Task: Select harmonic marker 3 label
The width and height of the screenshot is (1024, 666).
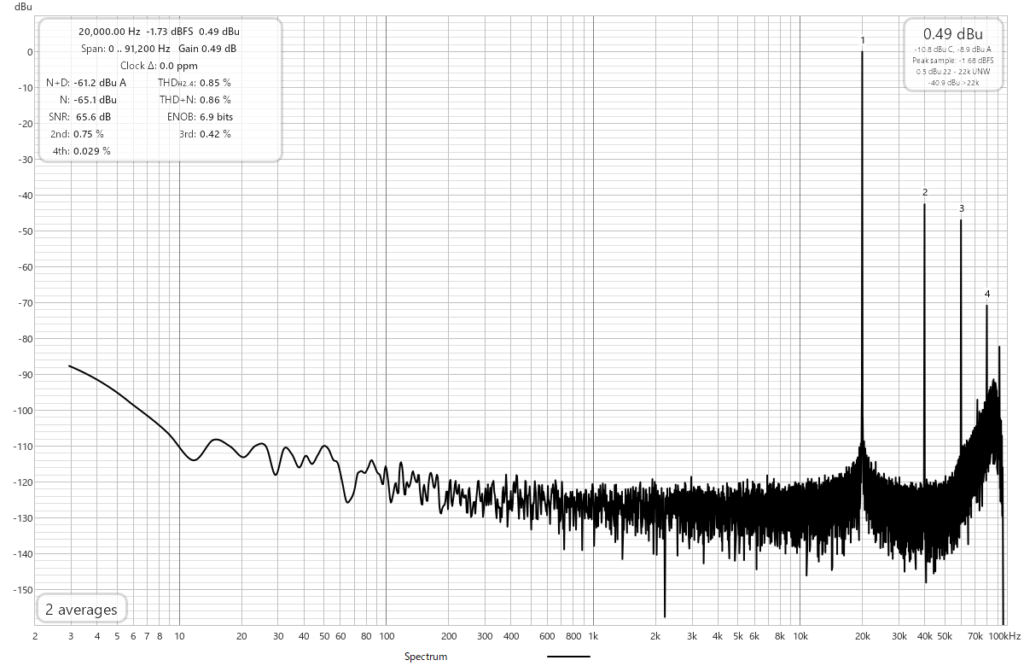Action: pos(961,209)
